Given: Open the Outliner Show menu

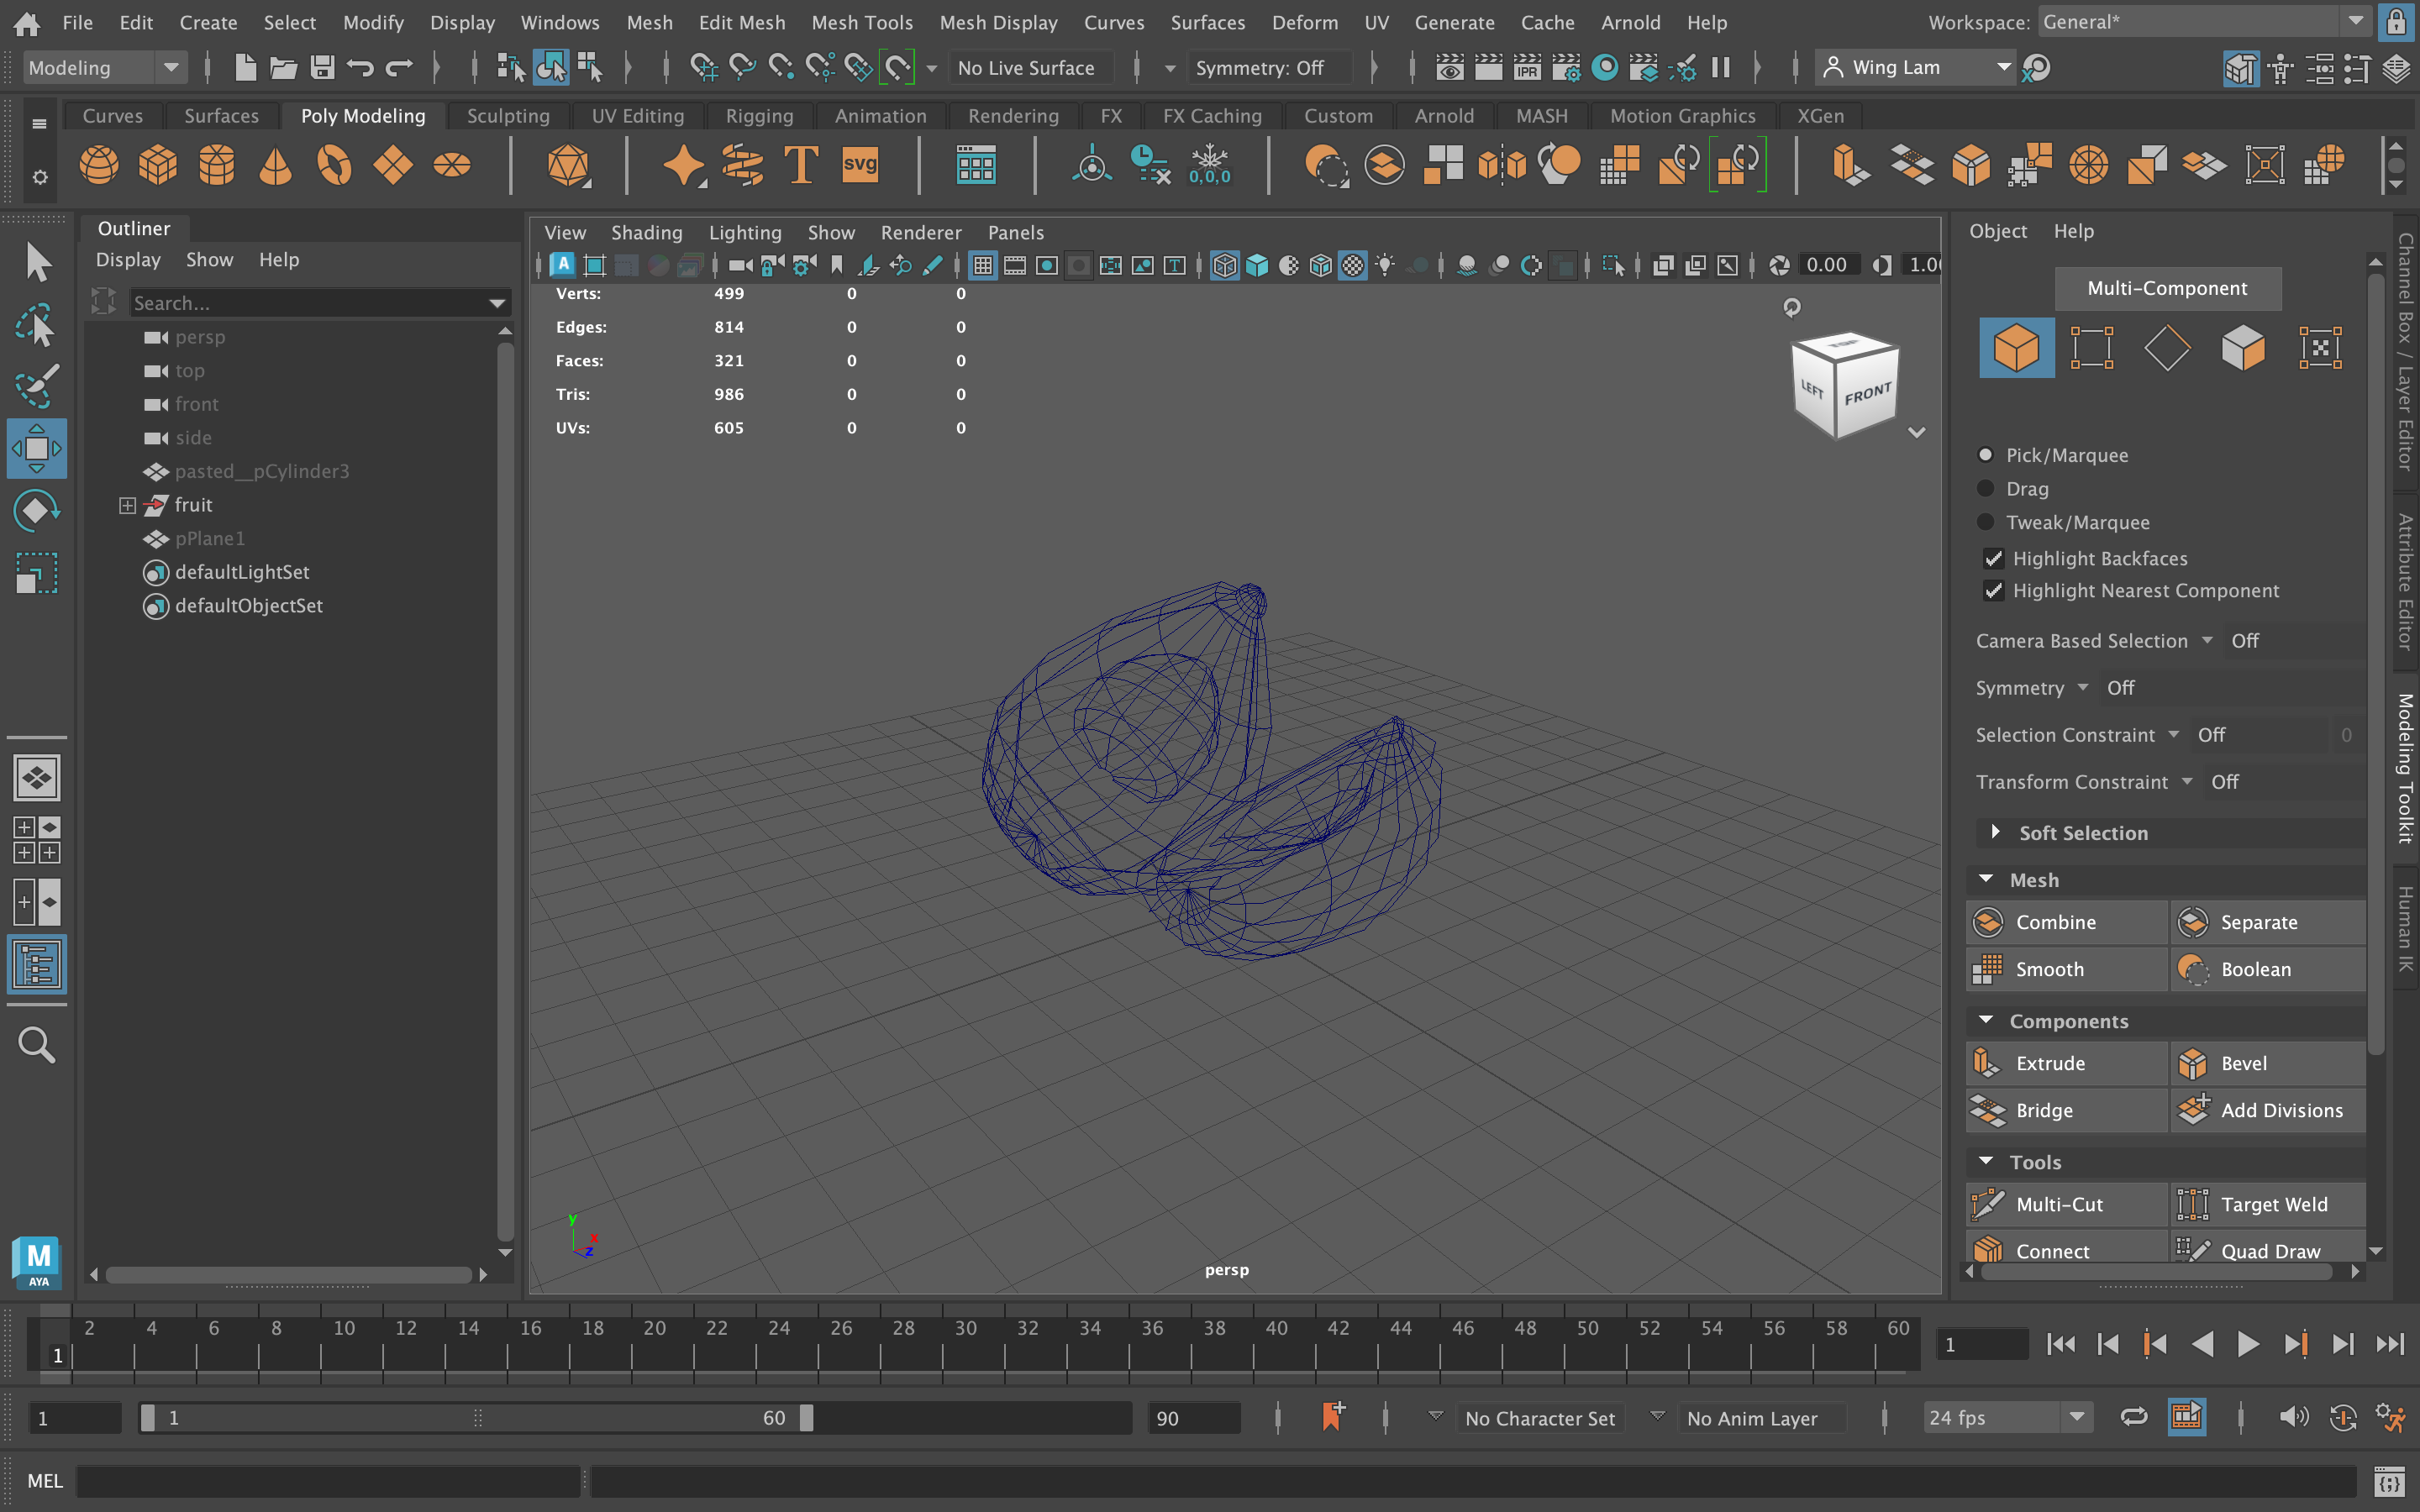Looking at the screenshot, I should tap(209, 260).
